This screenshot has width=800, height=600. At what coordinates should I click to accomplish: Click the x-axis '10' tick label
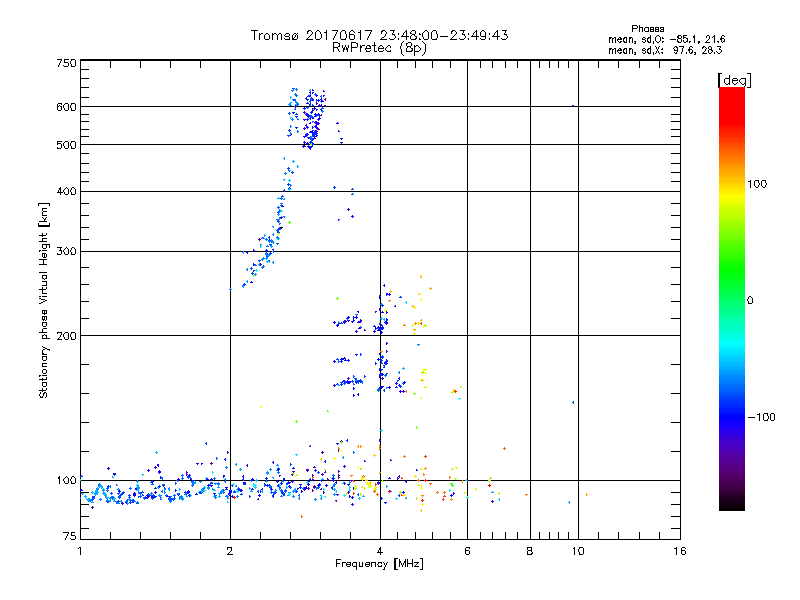pos(578,551)
